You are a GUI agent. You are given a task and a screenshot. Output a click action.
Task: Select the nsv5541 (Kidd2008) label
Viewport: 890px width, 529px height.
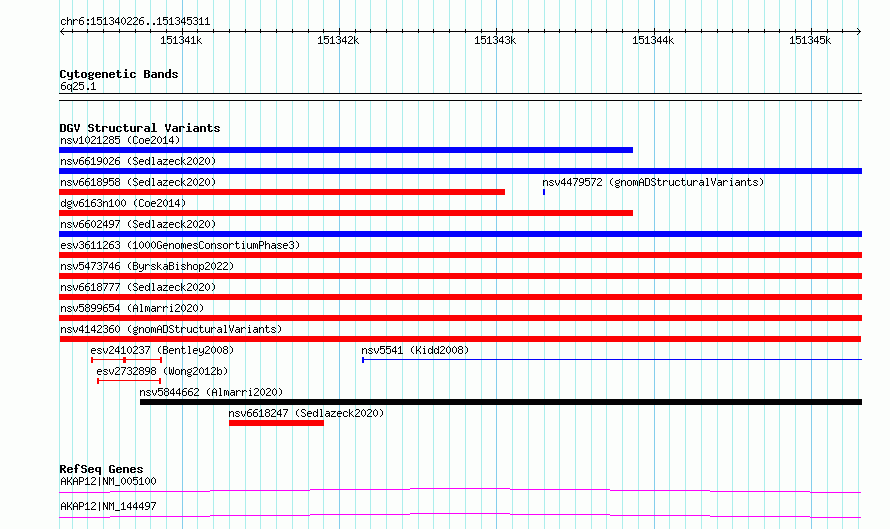tap(415, 350)
